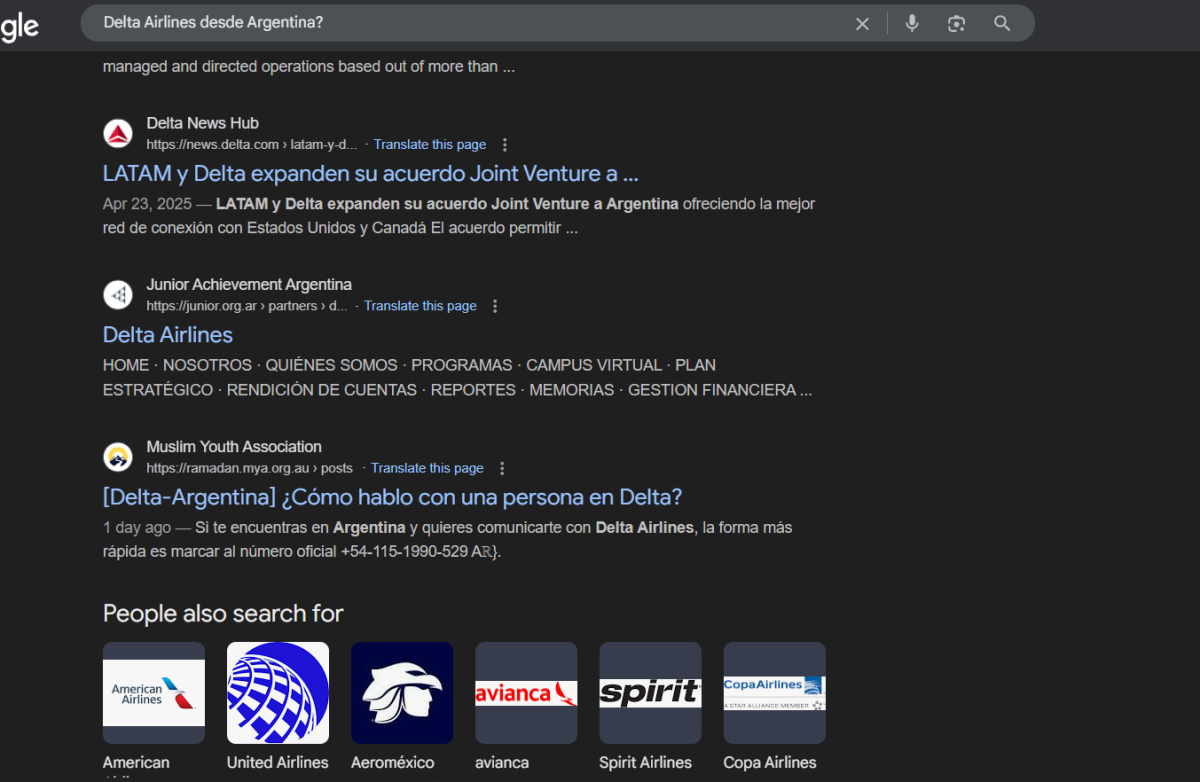
Task: Select the American Airlines suggestion thumbnail
Action: pos(154,692)
